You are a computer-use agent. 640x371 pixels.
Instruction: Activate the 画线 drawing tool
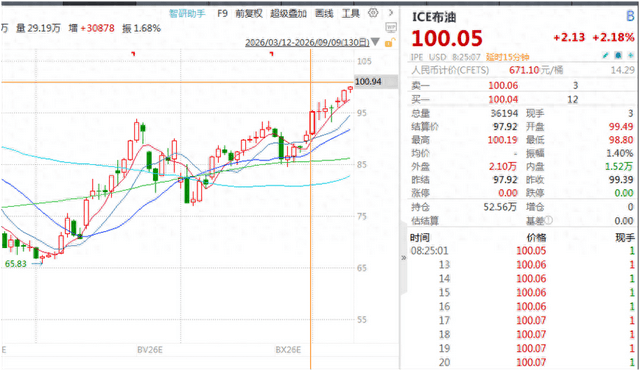click(324, 14)
